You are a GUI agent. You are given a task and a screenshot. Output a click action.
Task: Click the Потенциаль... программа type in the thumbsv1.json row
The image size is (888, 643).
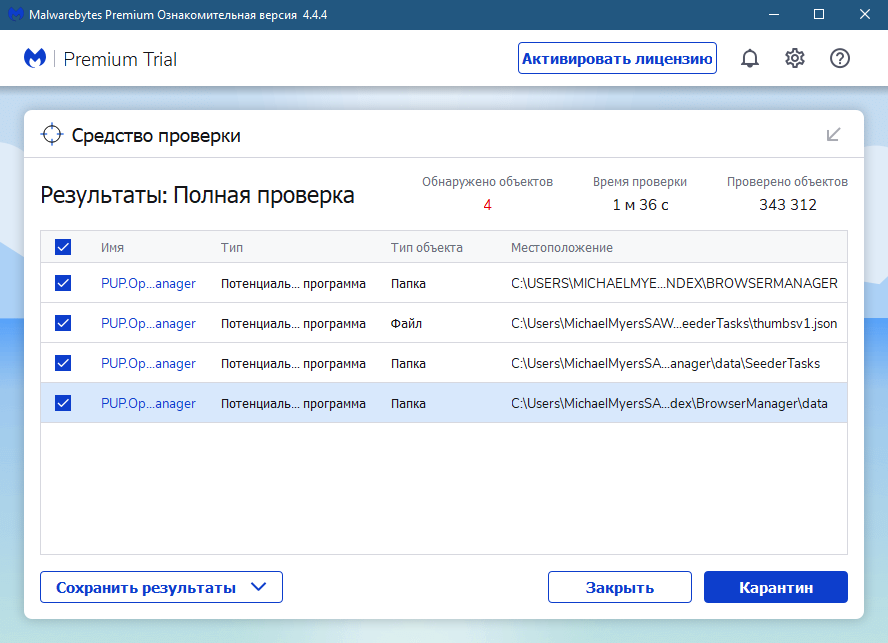click(293, 323)
